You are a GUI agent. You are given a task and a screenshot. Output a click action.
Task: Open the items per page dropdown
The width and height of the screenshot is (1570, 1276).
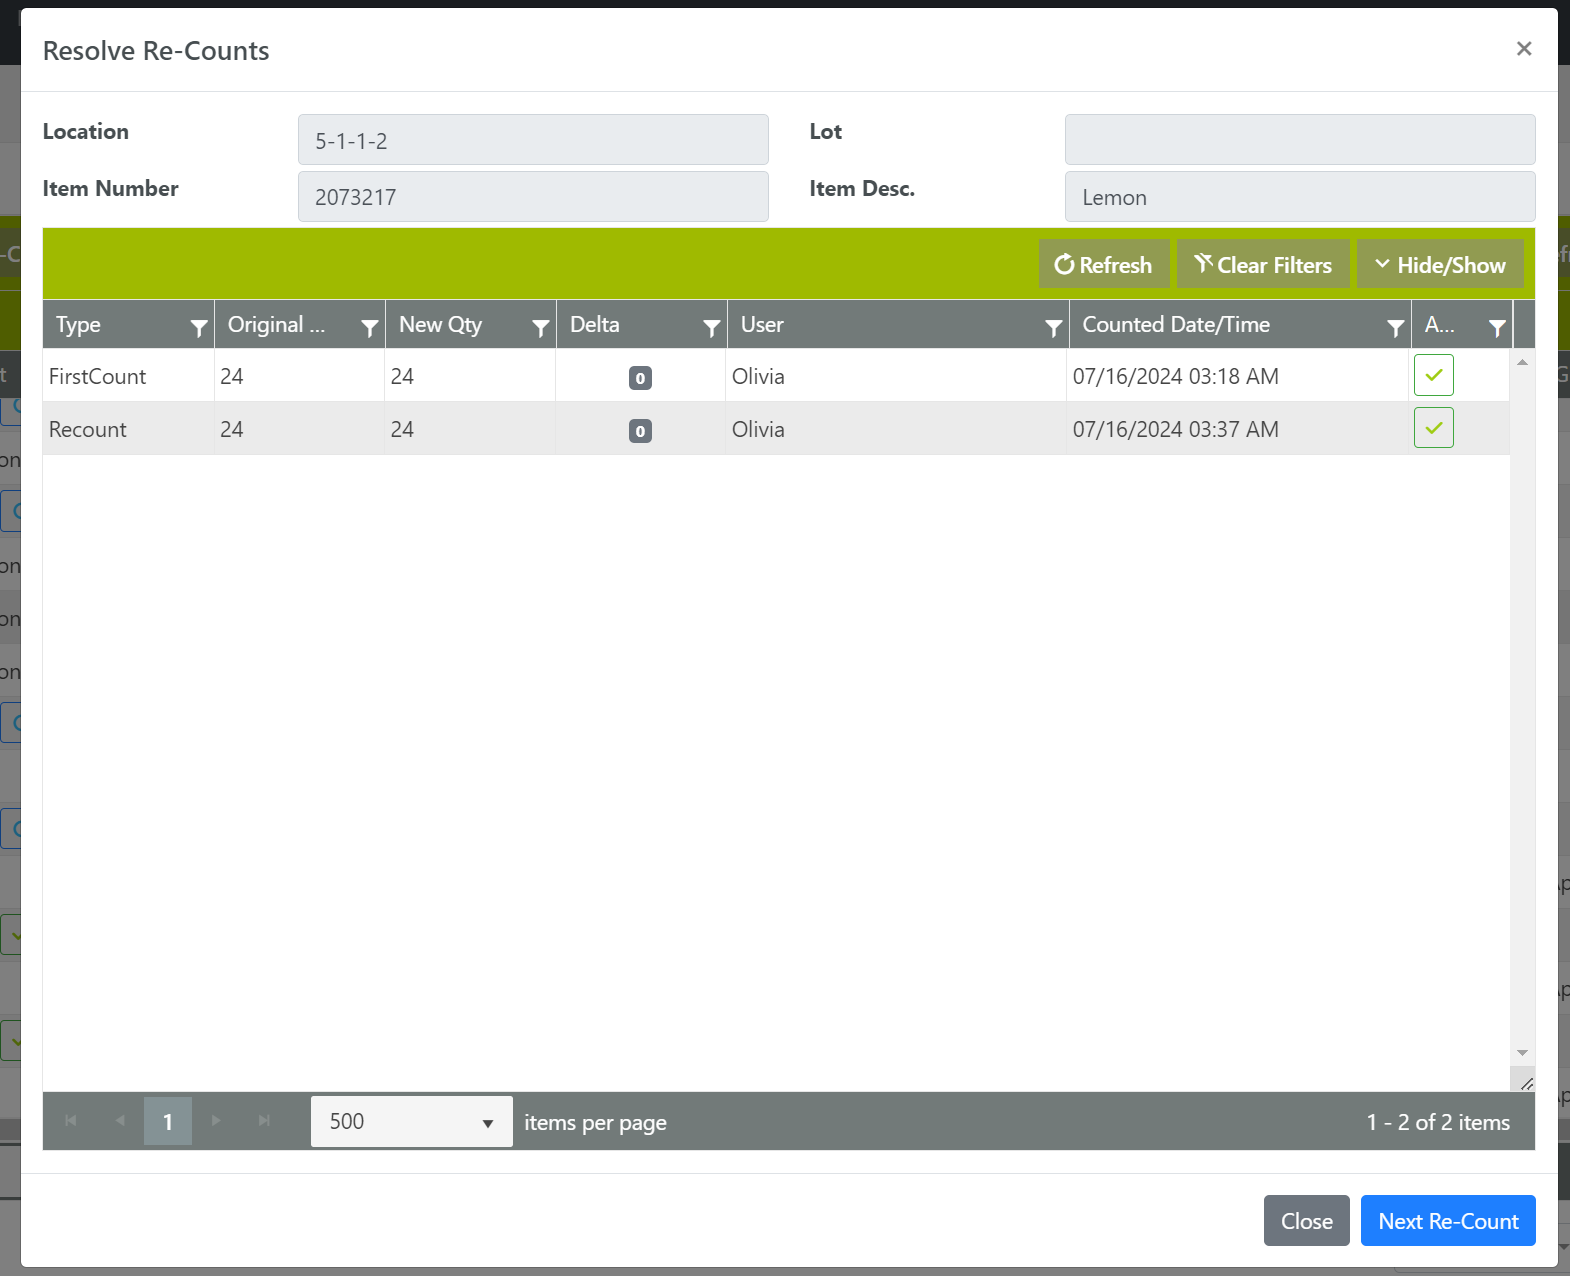tap(411, 1122)
